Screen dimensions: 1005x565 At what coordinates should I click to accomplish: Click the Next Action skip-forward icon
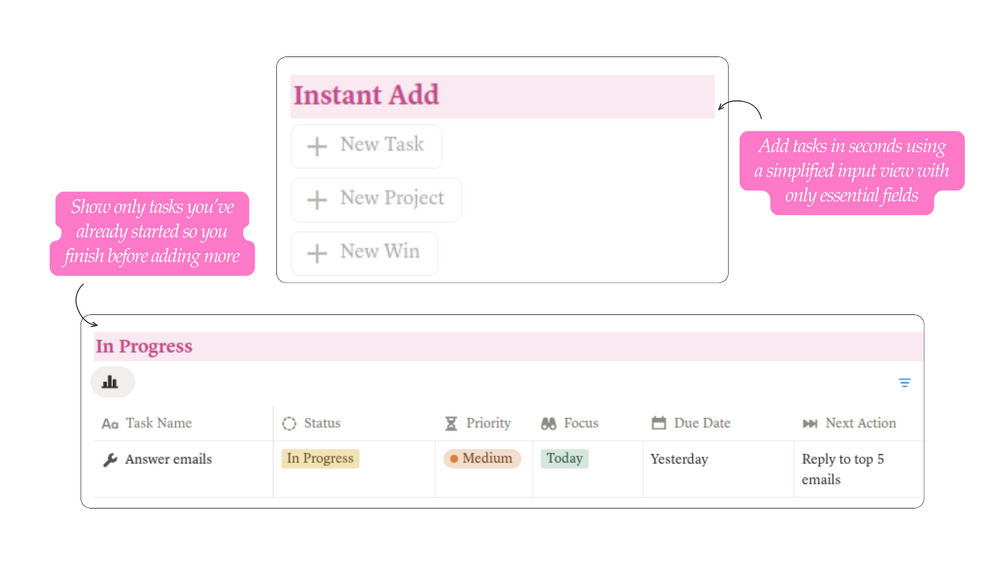(810, 424)
